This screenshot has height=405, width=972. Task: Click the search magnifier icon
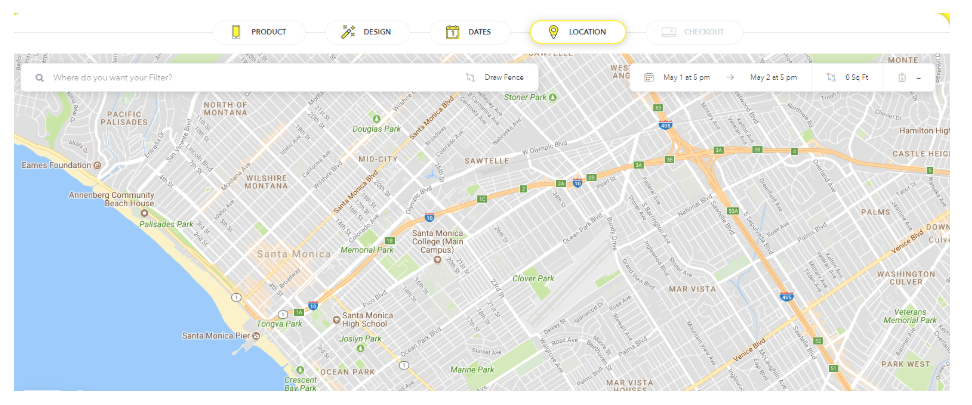(40, 77)
